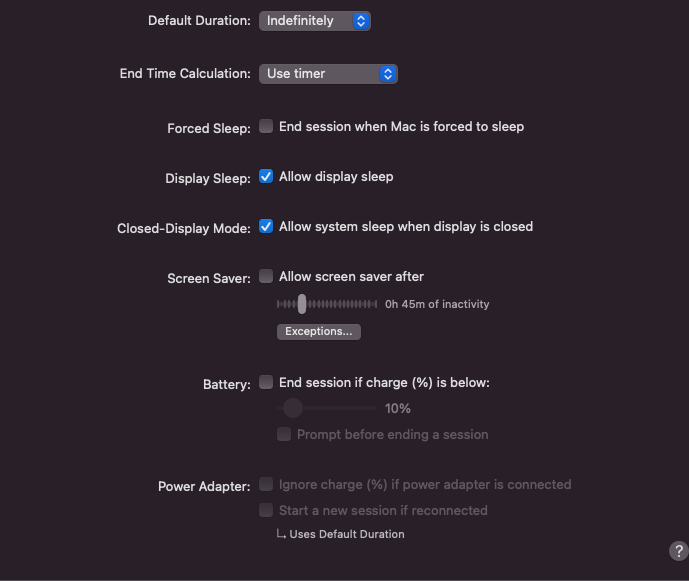Enable End session when Mac forced to sleep

pos(266,126)
